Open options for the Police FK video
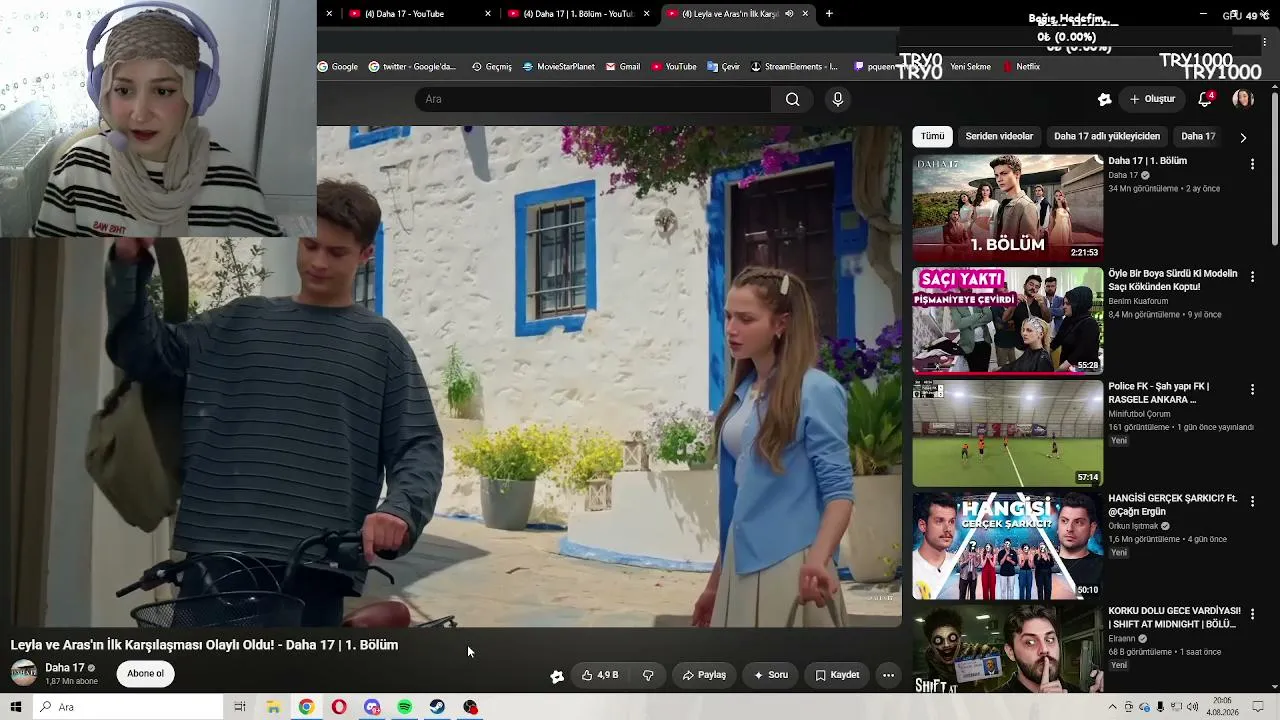 coord(1252,389)
